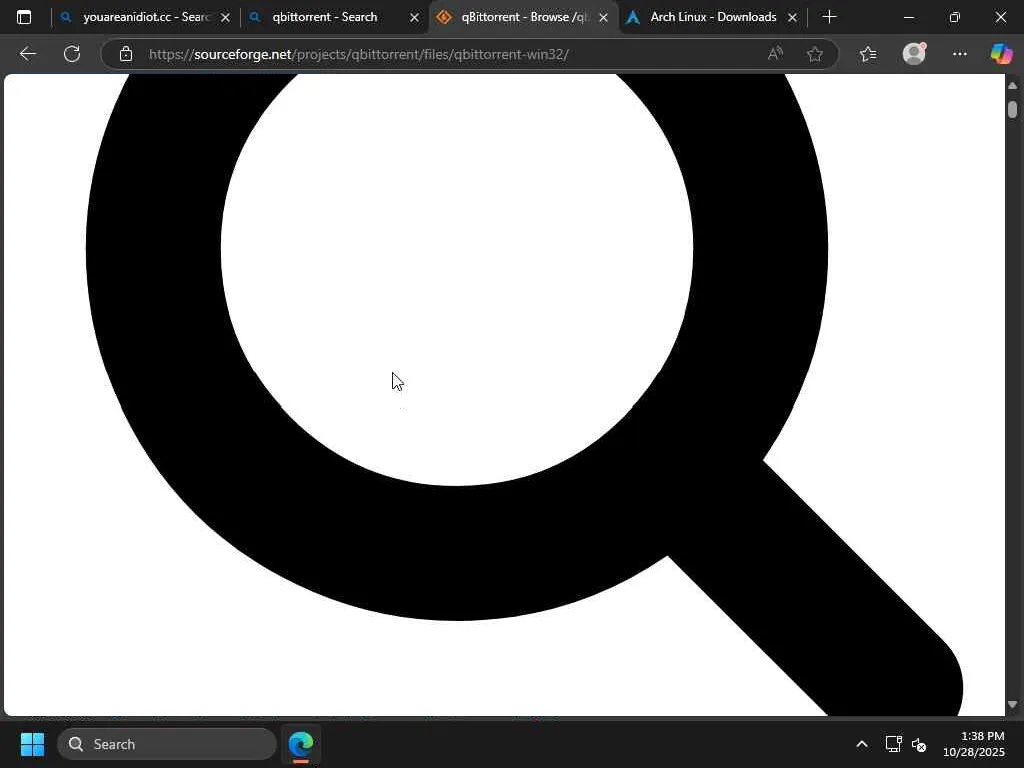Open the browser profile avatar
The width and height of the screenshot is (1024, 768).
914,54
